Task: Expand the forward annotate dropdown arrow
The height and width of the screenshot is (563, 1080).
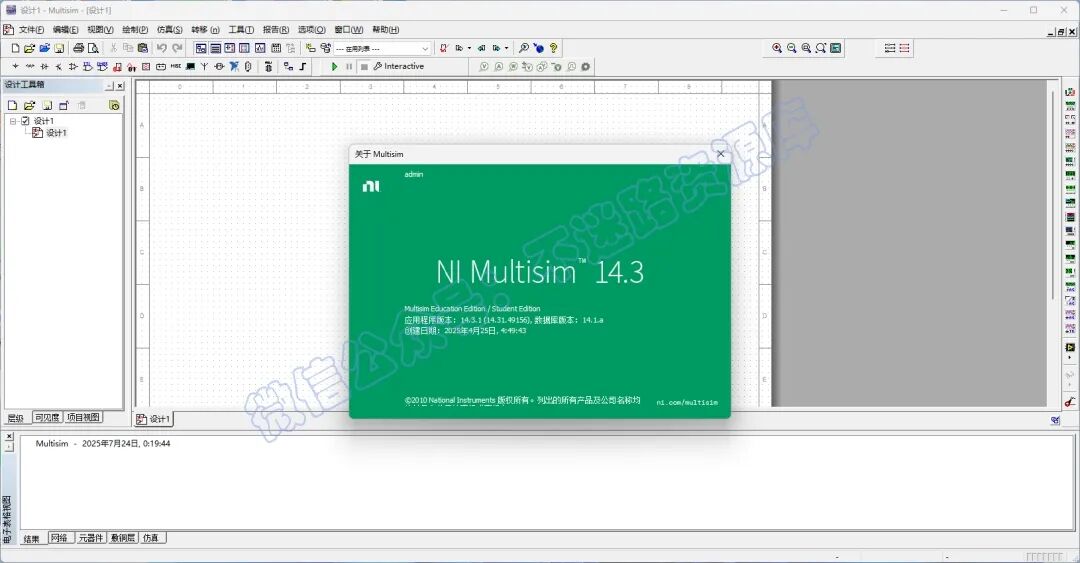Action: pos(506,48)
